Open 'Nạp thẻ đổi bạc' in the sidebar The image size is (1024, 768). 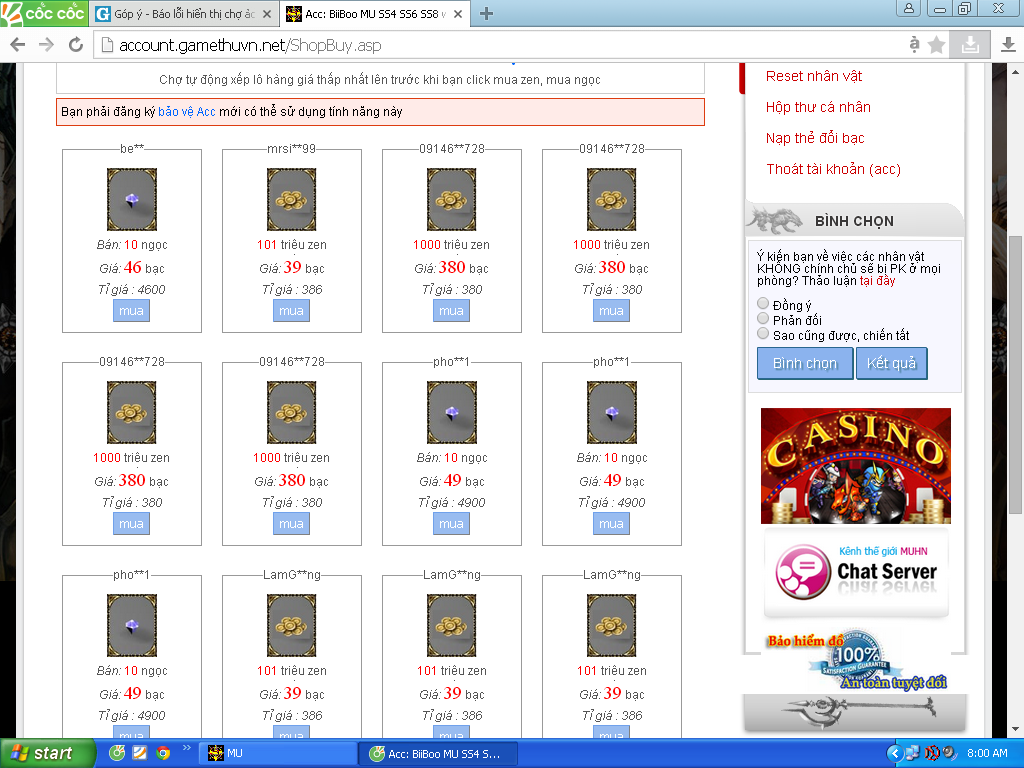click(815, 138)
